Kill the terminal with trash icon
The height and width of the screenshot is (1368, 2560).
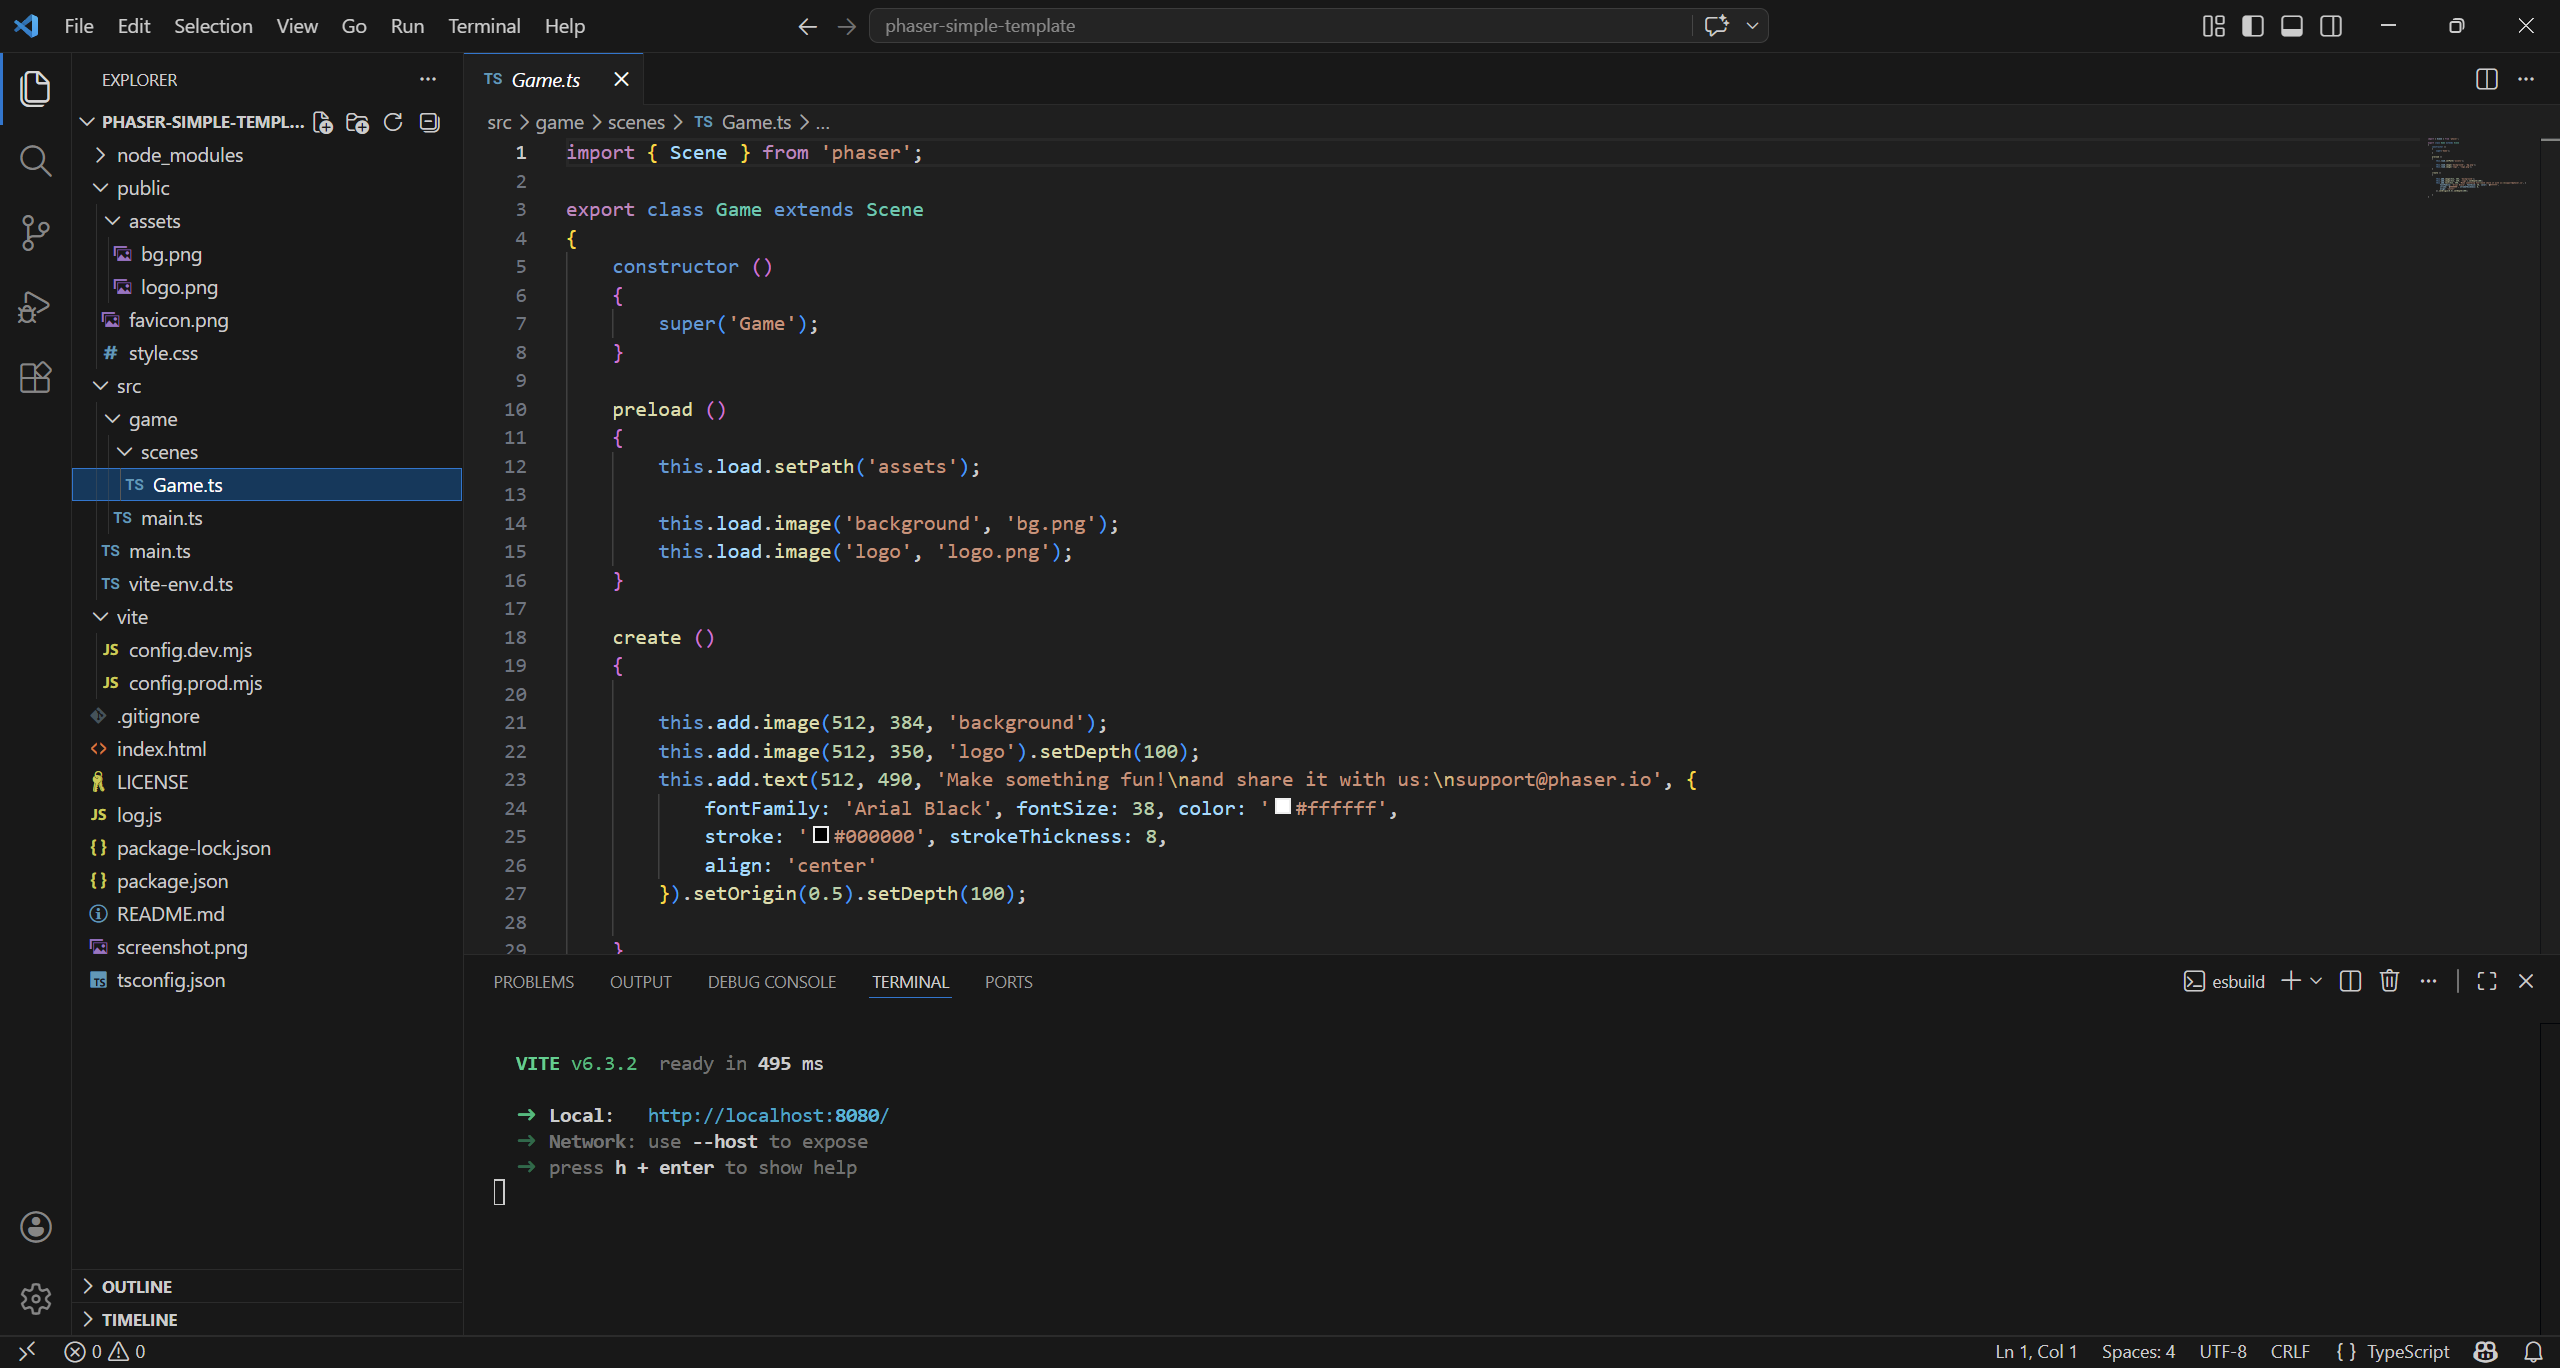point(2389,981)
